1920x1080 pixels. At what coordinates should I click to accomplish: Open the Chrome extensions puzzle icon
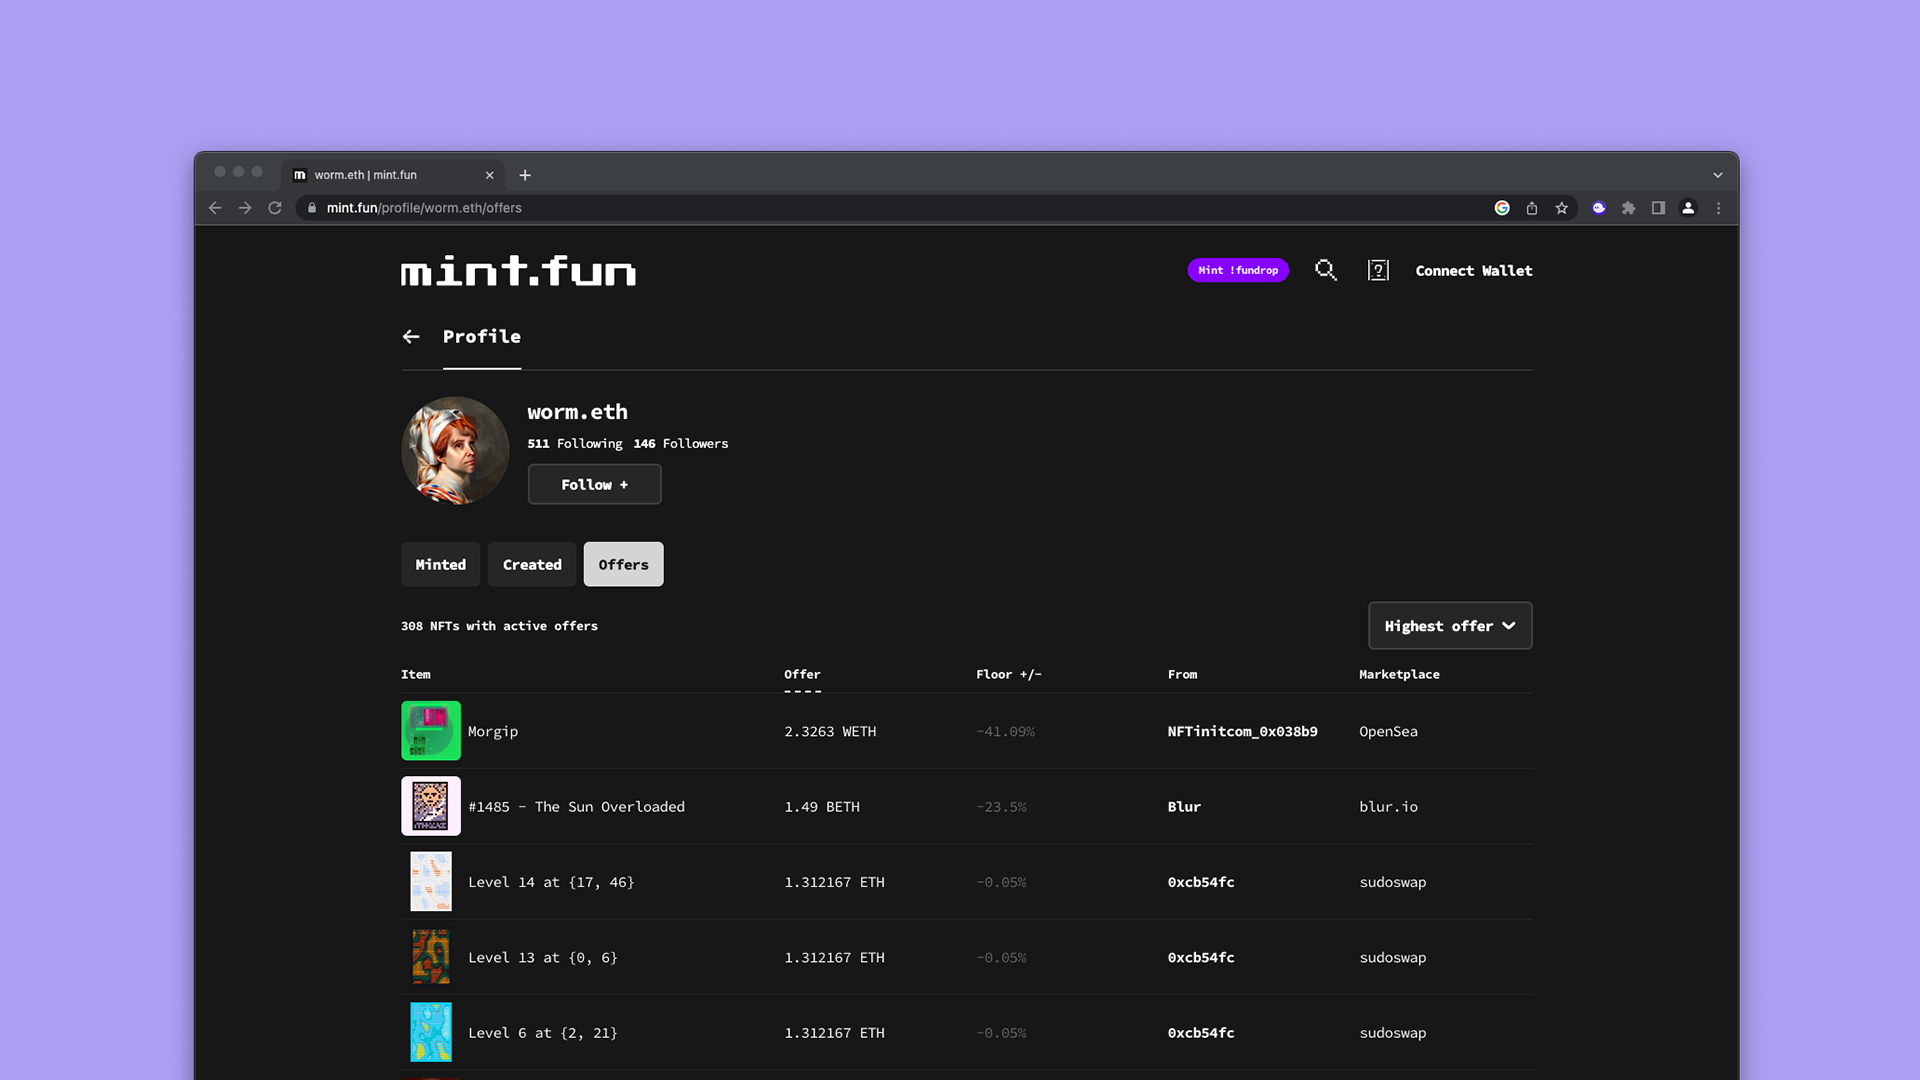pyautogui.click(x=1628, y=208)
